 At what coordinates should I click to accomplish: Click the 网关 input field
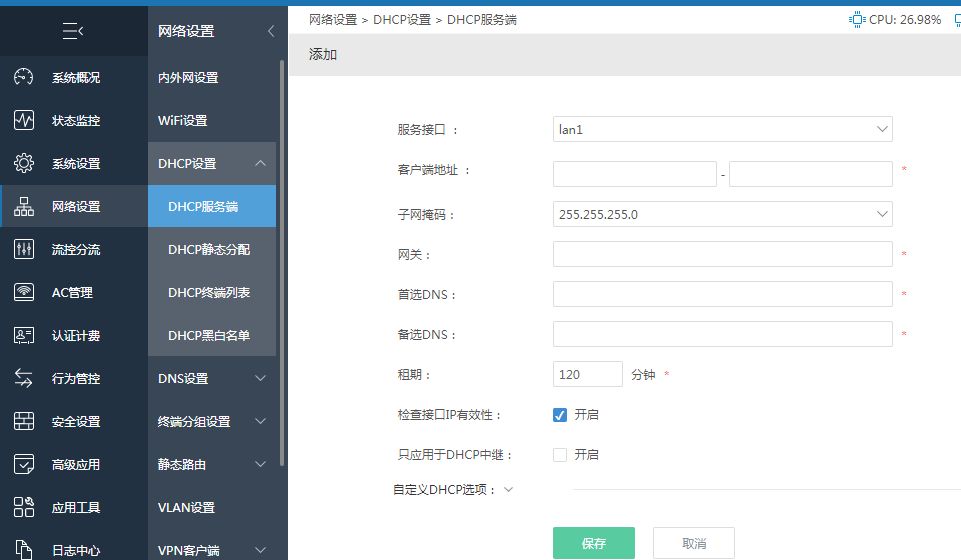(723, 254)
